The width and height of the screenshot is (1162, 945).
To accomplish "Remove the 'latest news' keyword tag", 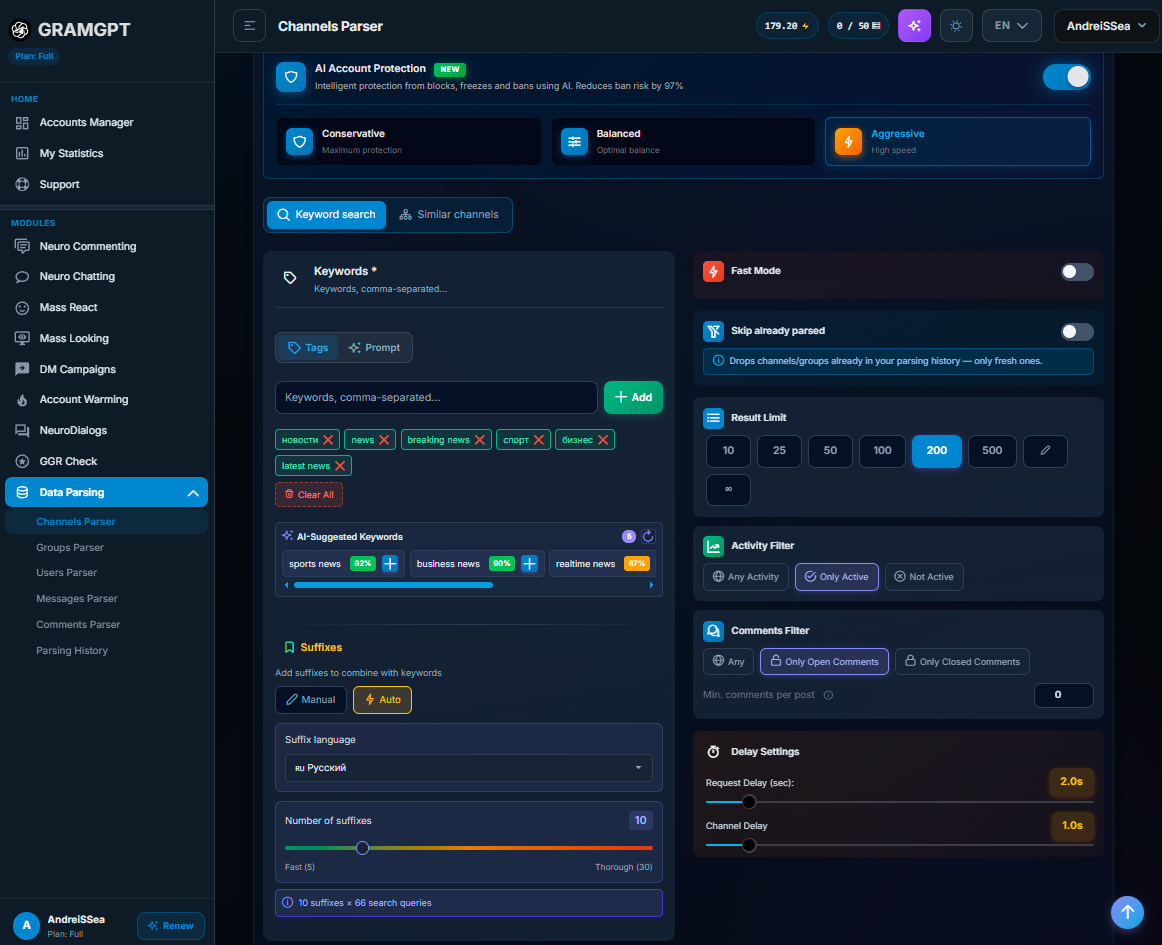I will pos(340,466).
